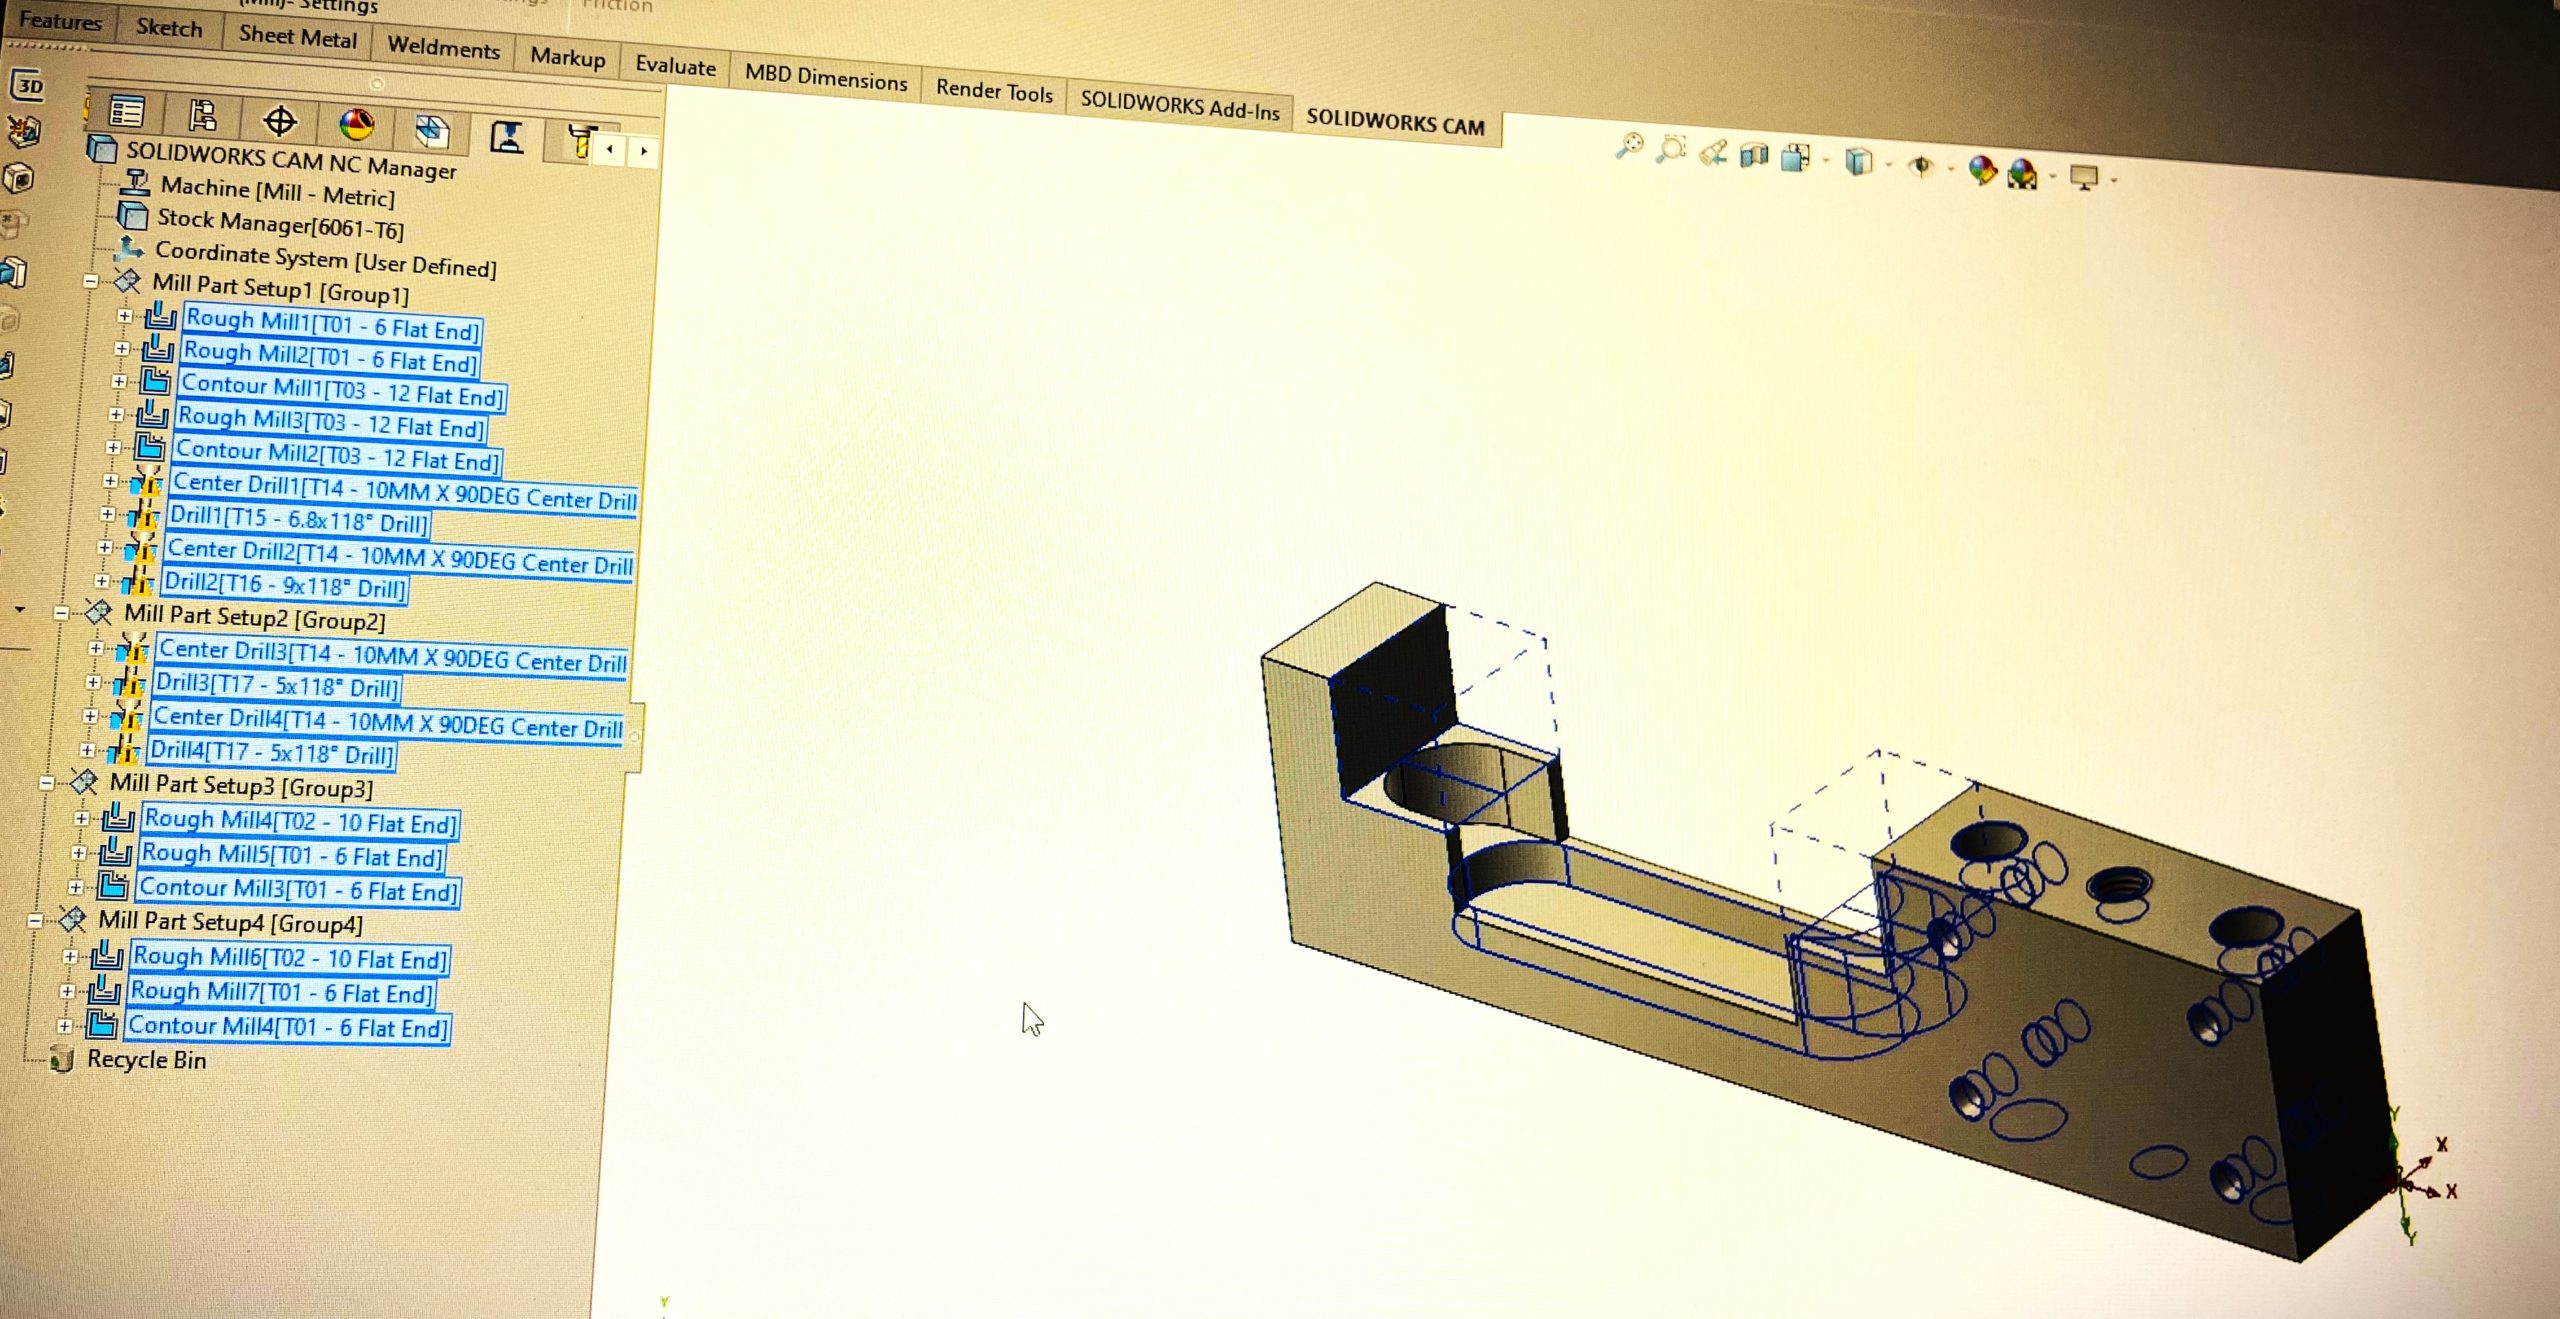Click the Section View icon
2560x1319 pixels.
point(1754,155)
